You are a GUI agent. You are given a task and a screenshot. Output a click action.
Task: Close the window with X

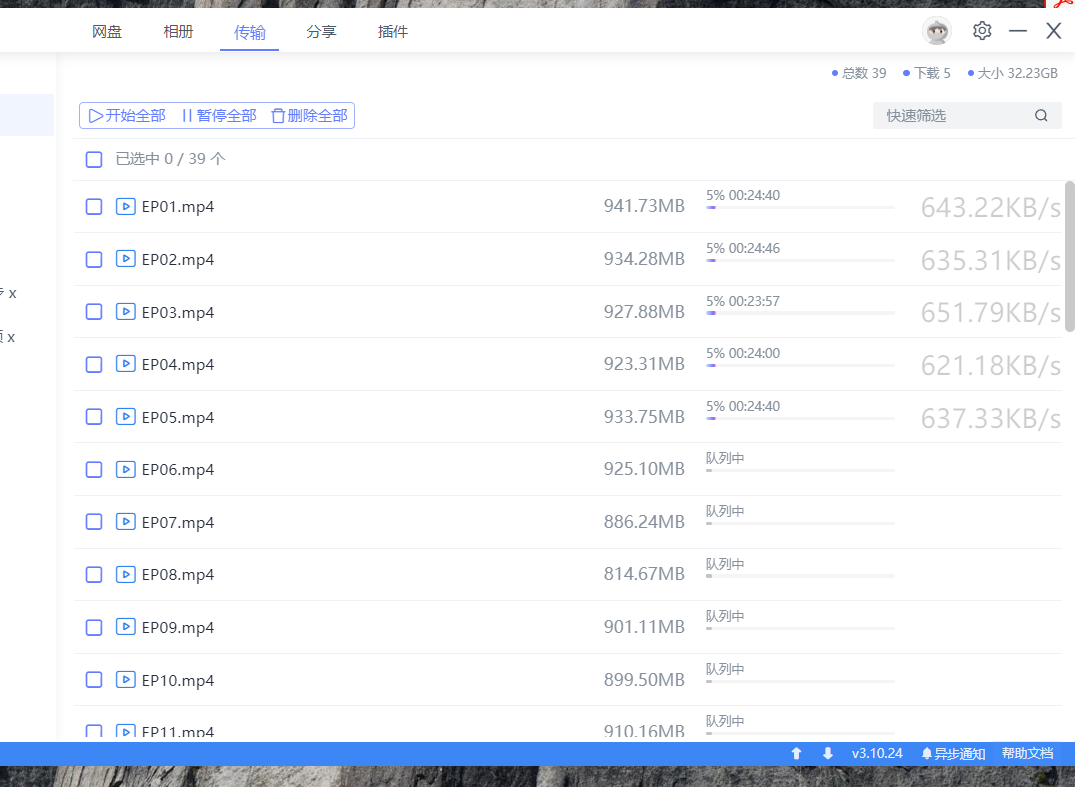[x=1054, y=31]
